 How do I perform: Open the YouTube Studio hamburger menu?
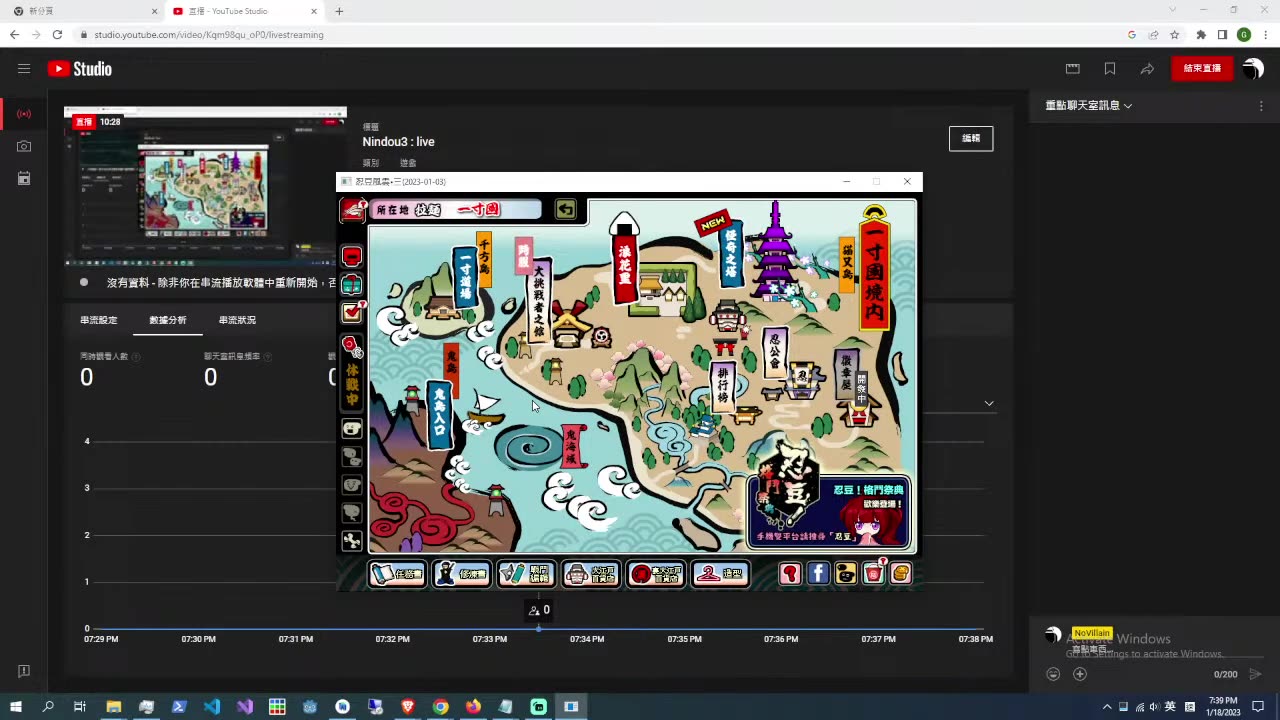pyautogui.click(x=24, y=69)
